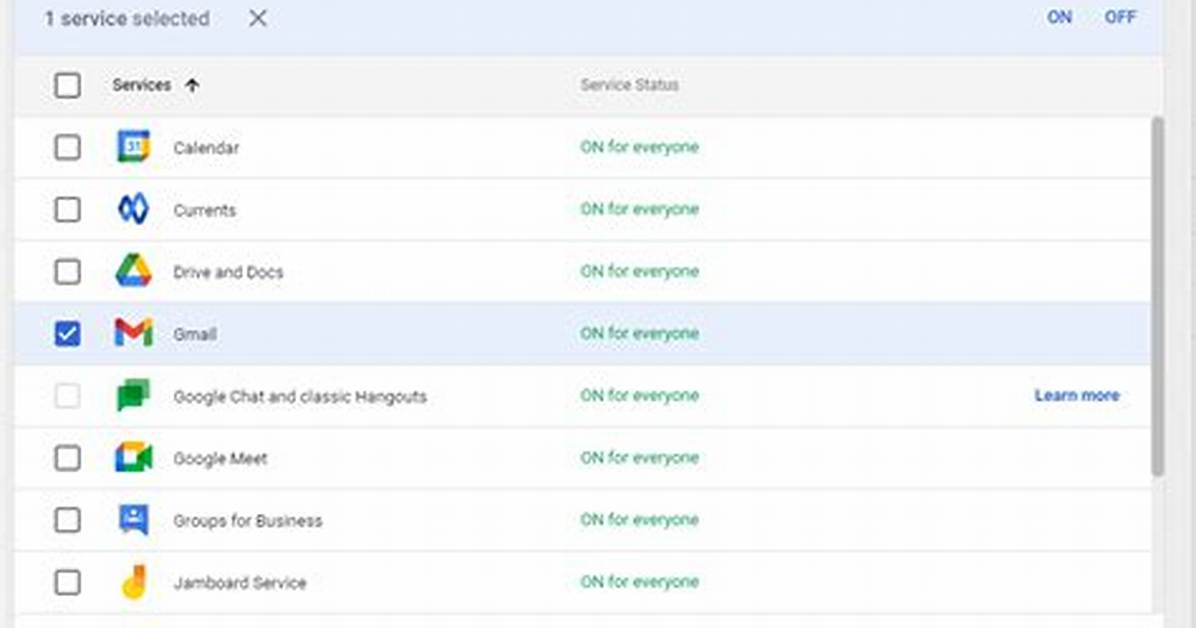
Task: Tick the select-all services checkbox
Action: (x=67, y=85)
